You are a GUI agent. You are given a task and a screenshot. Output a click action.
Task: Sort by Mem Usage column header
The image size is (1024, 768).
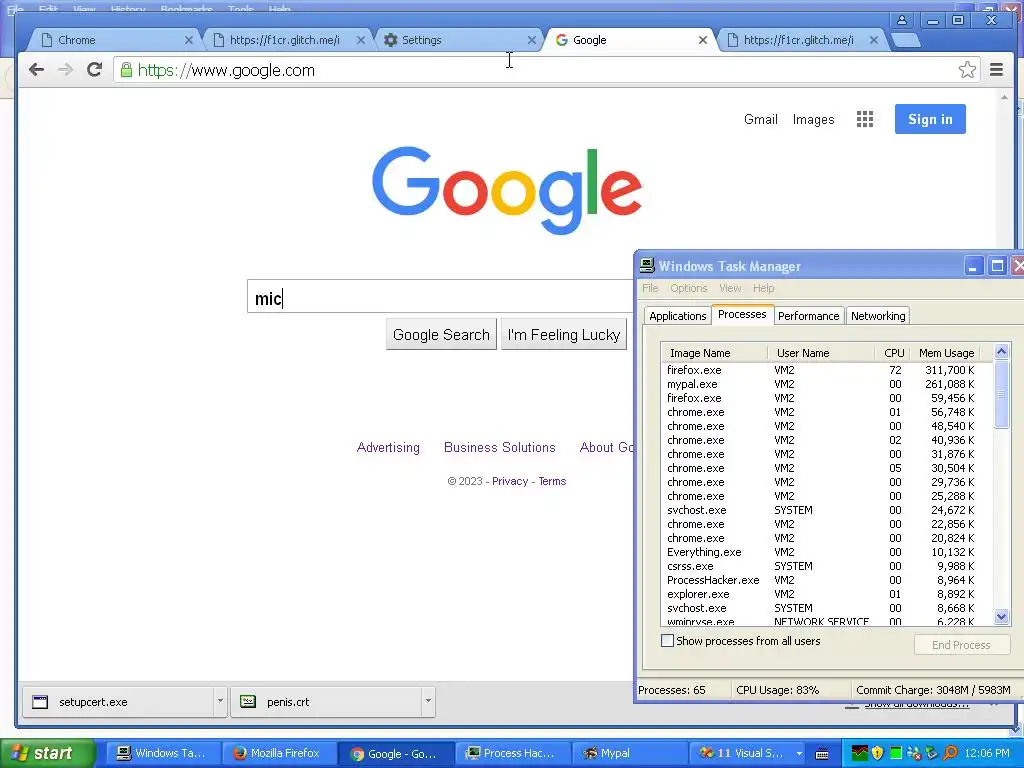click(946, 353)
